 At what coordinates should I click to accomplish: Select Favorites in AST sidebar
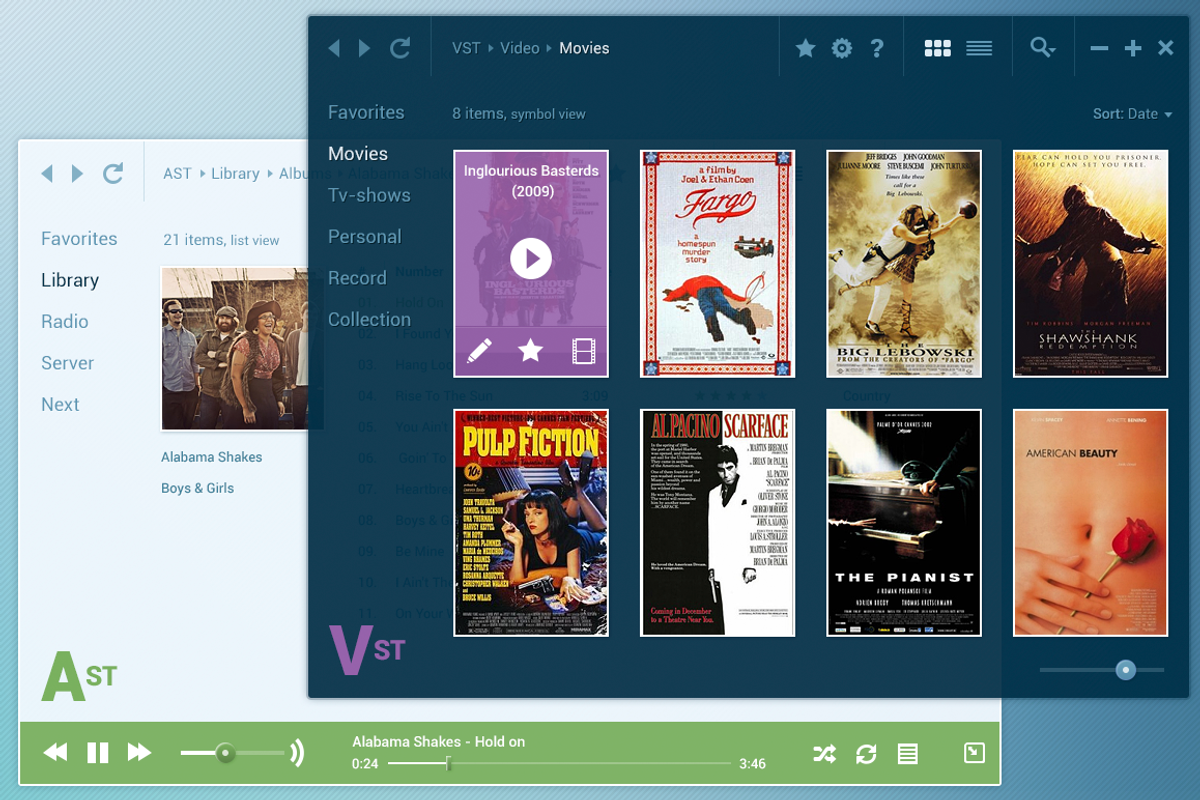pos(79,239)
